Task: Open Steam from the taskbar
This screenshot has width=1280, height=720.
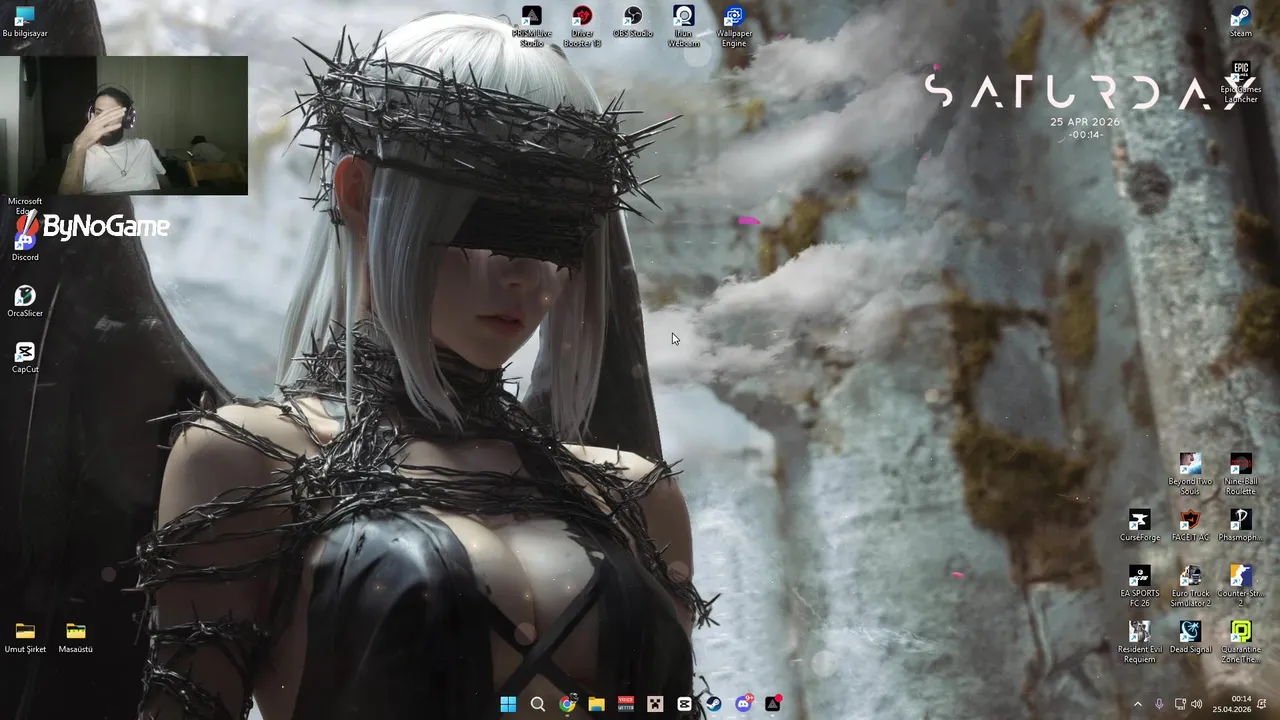Action: pos(714,704)
